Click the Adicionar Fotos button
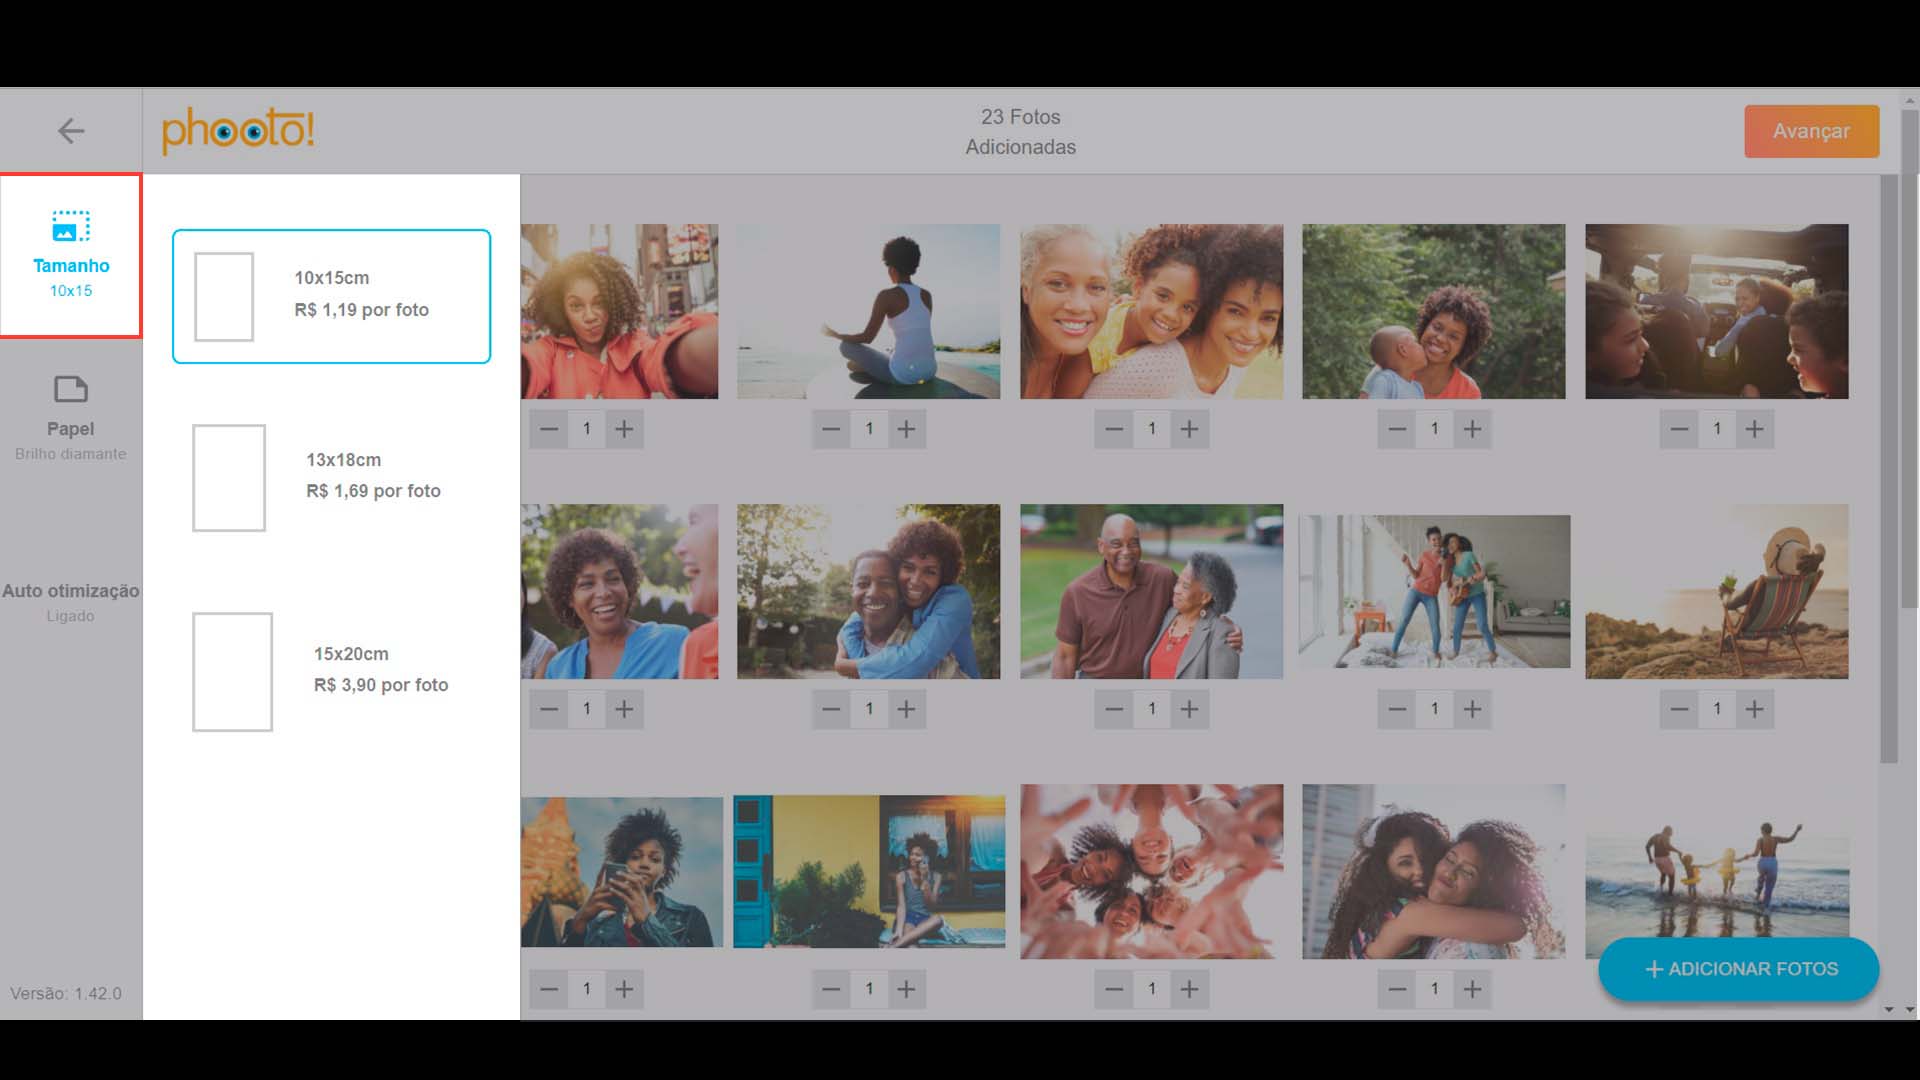This screenshot has height=1080, width=1920. point(1738,969)
